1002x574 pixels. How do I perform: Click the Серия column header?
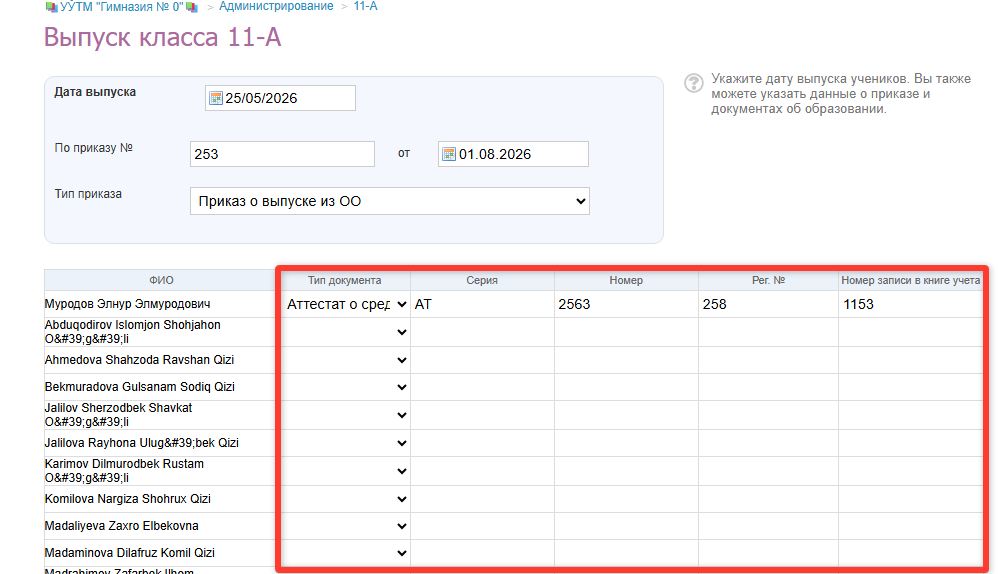coord(482,280)
